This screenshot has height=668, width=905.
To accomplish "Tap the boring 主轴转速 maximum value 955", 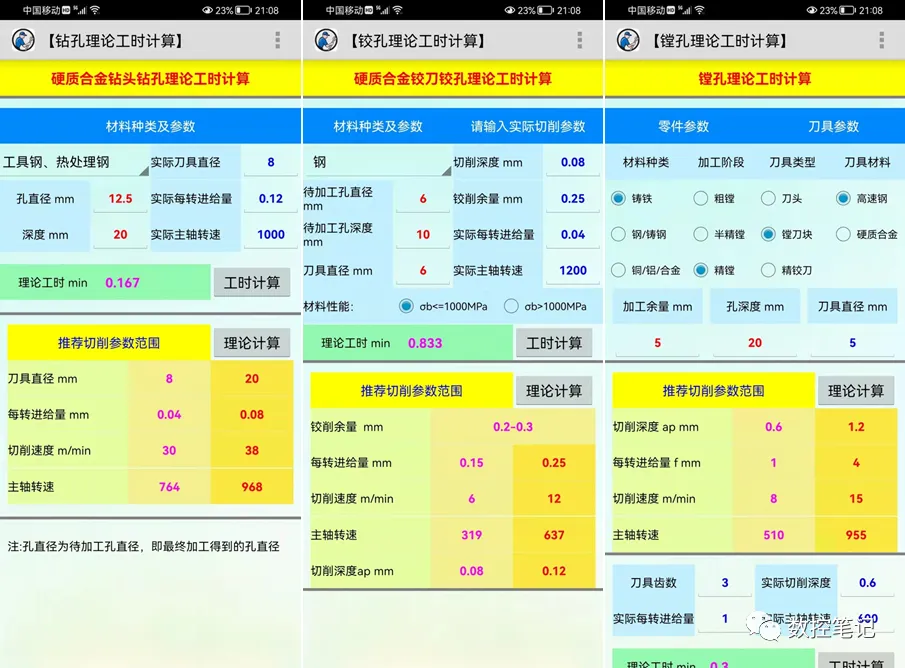I will point(856,535).
